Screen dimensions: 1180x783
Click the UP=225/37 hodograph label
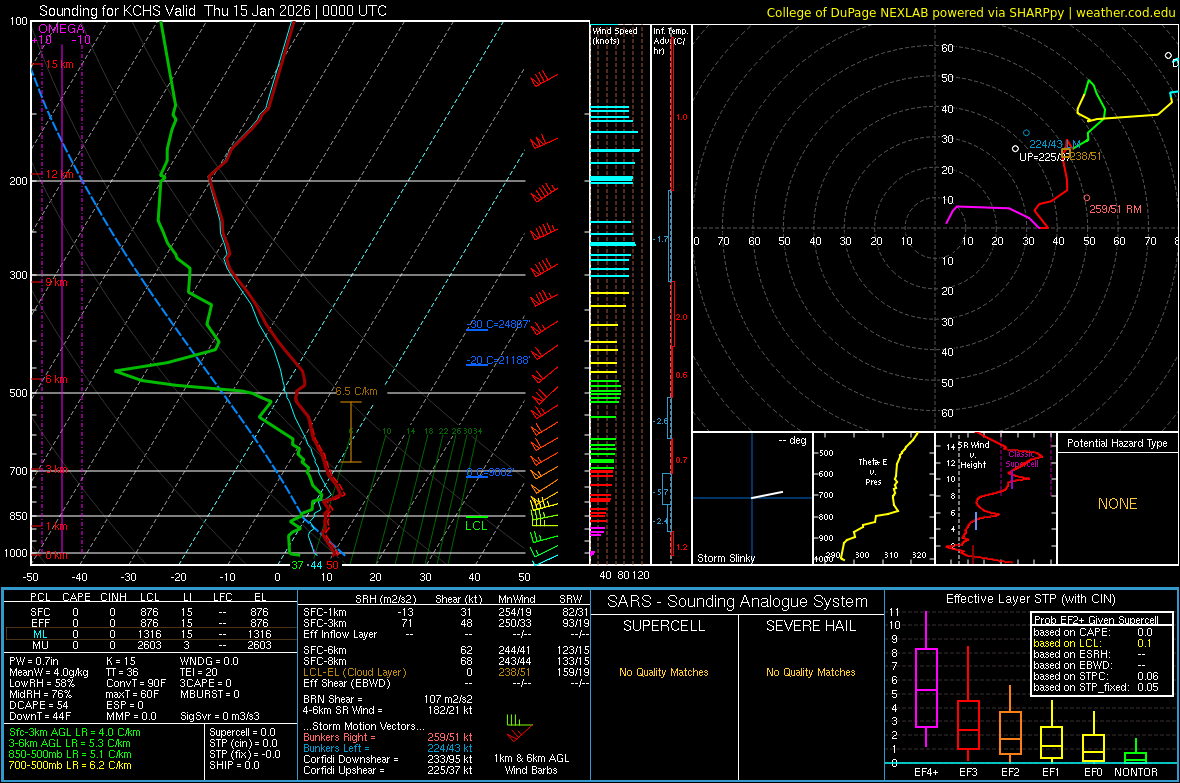coord(1044,157)
